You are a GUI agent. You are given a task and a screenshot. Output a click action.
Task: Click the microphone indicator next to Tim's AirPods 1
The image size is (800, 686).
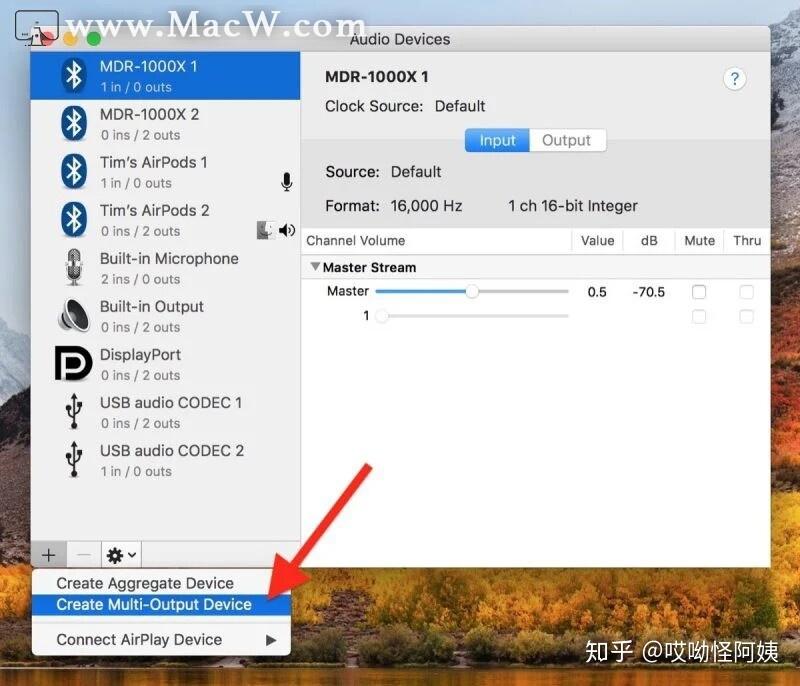pos(286,182)
